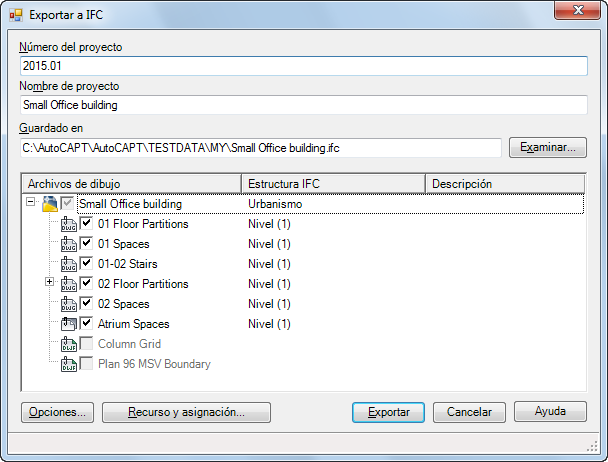Screen dimensions: 608x462
Task: Click the 01-02 Stairs drawing icon
Action: [x=68, y=264]
